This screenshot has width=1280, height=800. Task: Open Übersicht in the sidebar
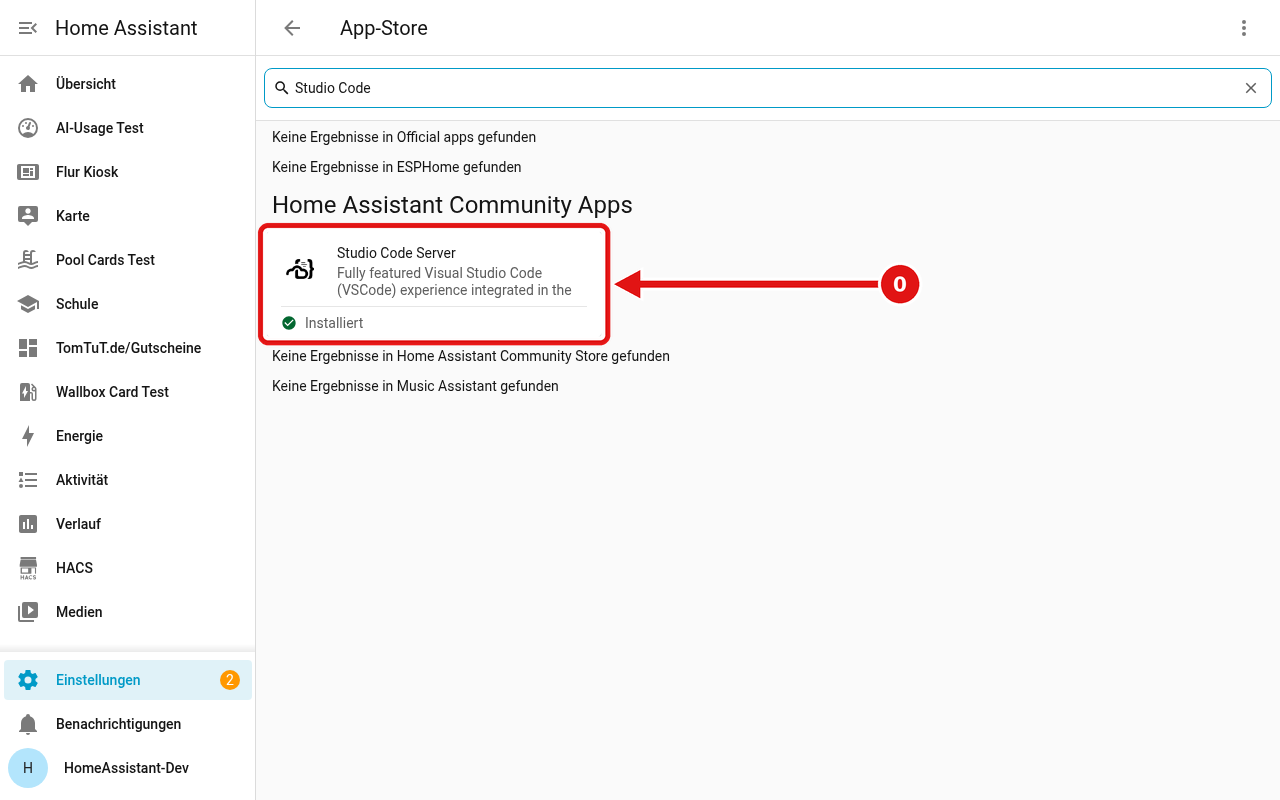[x=128, y=84]
